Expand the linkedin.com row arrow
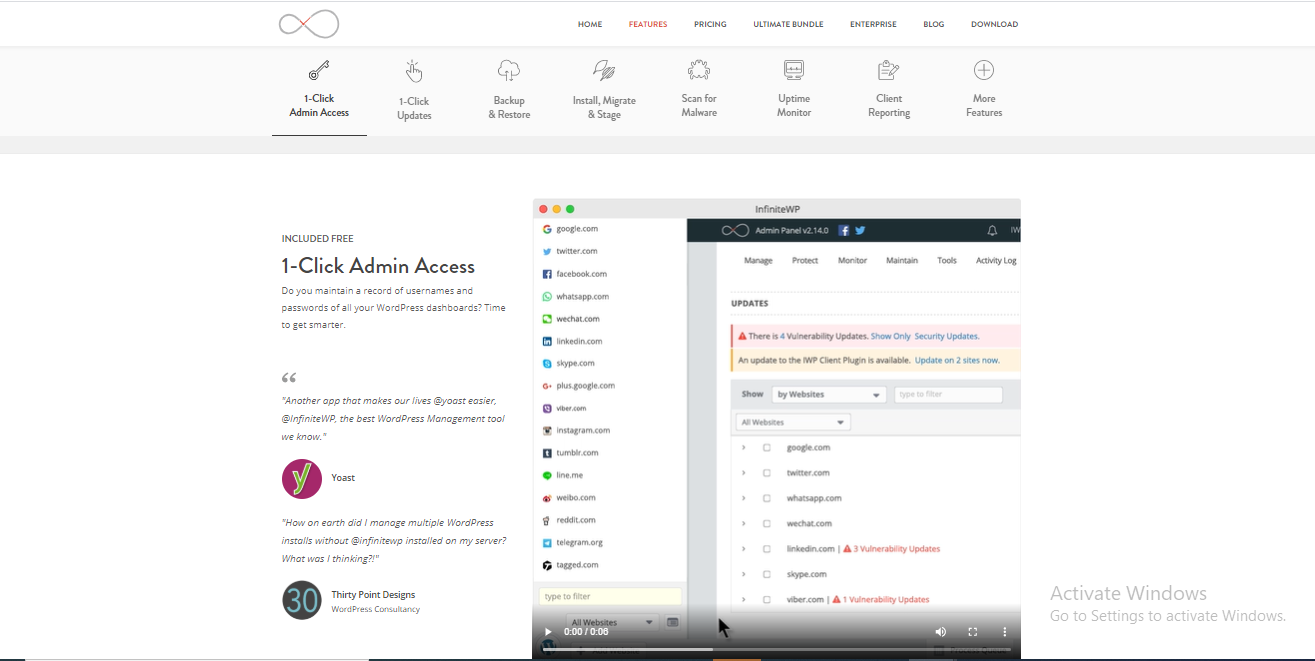1315x661 pixels. tap(743, 549)
